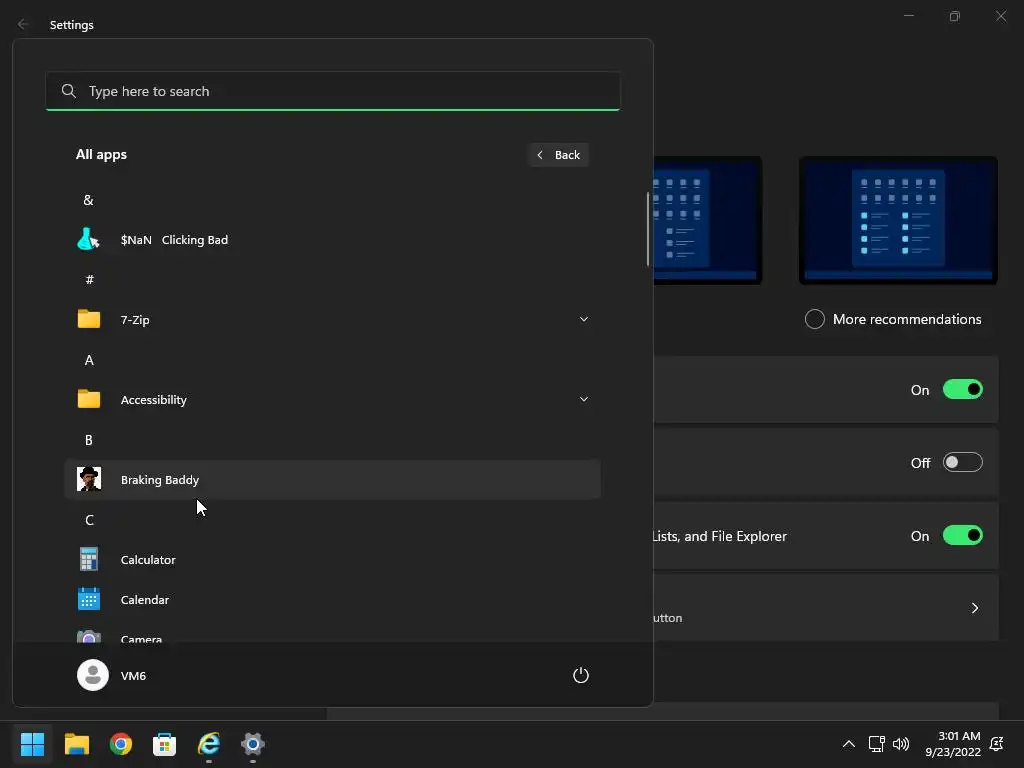The height and width of the screenshot is (768, 1024).
Task: Click the volume speaker tray icon
Action: coord(901,744)
